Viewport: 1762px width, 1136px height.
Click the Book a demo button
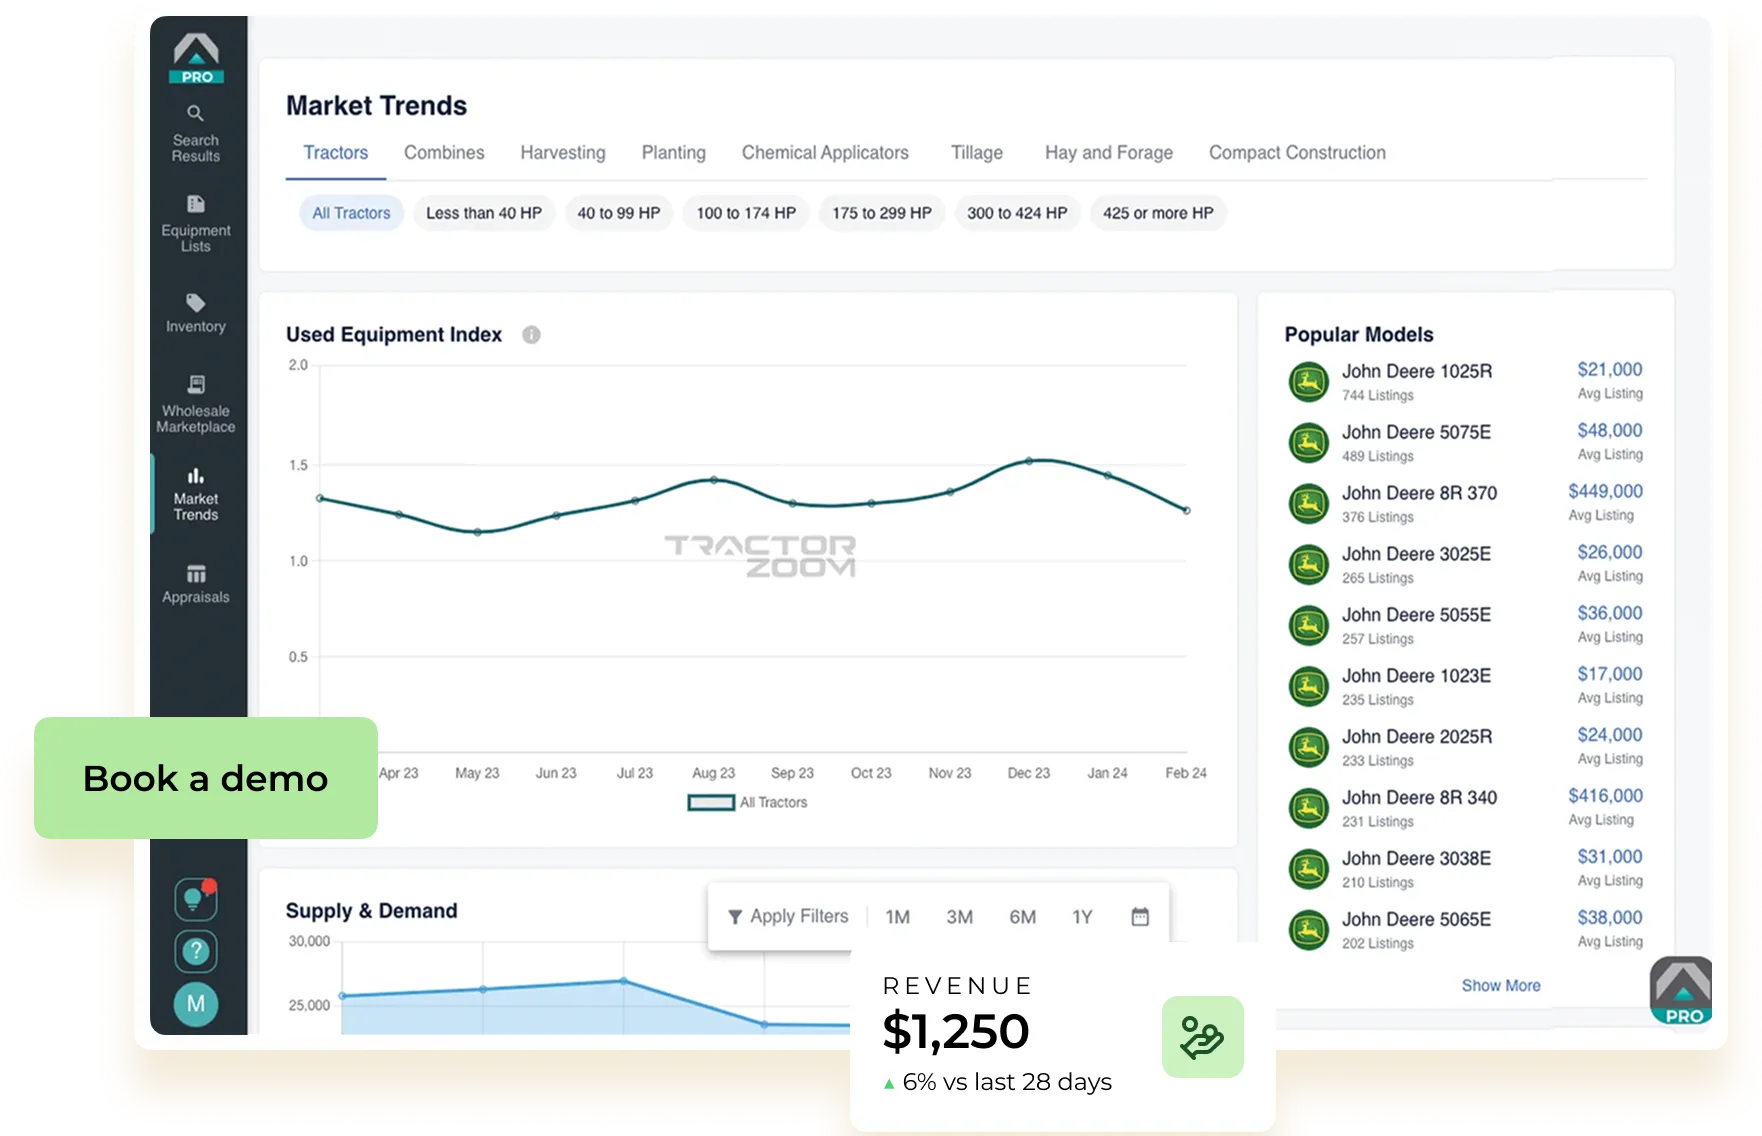pyautogui.click(x=205, y=778)
